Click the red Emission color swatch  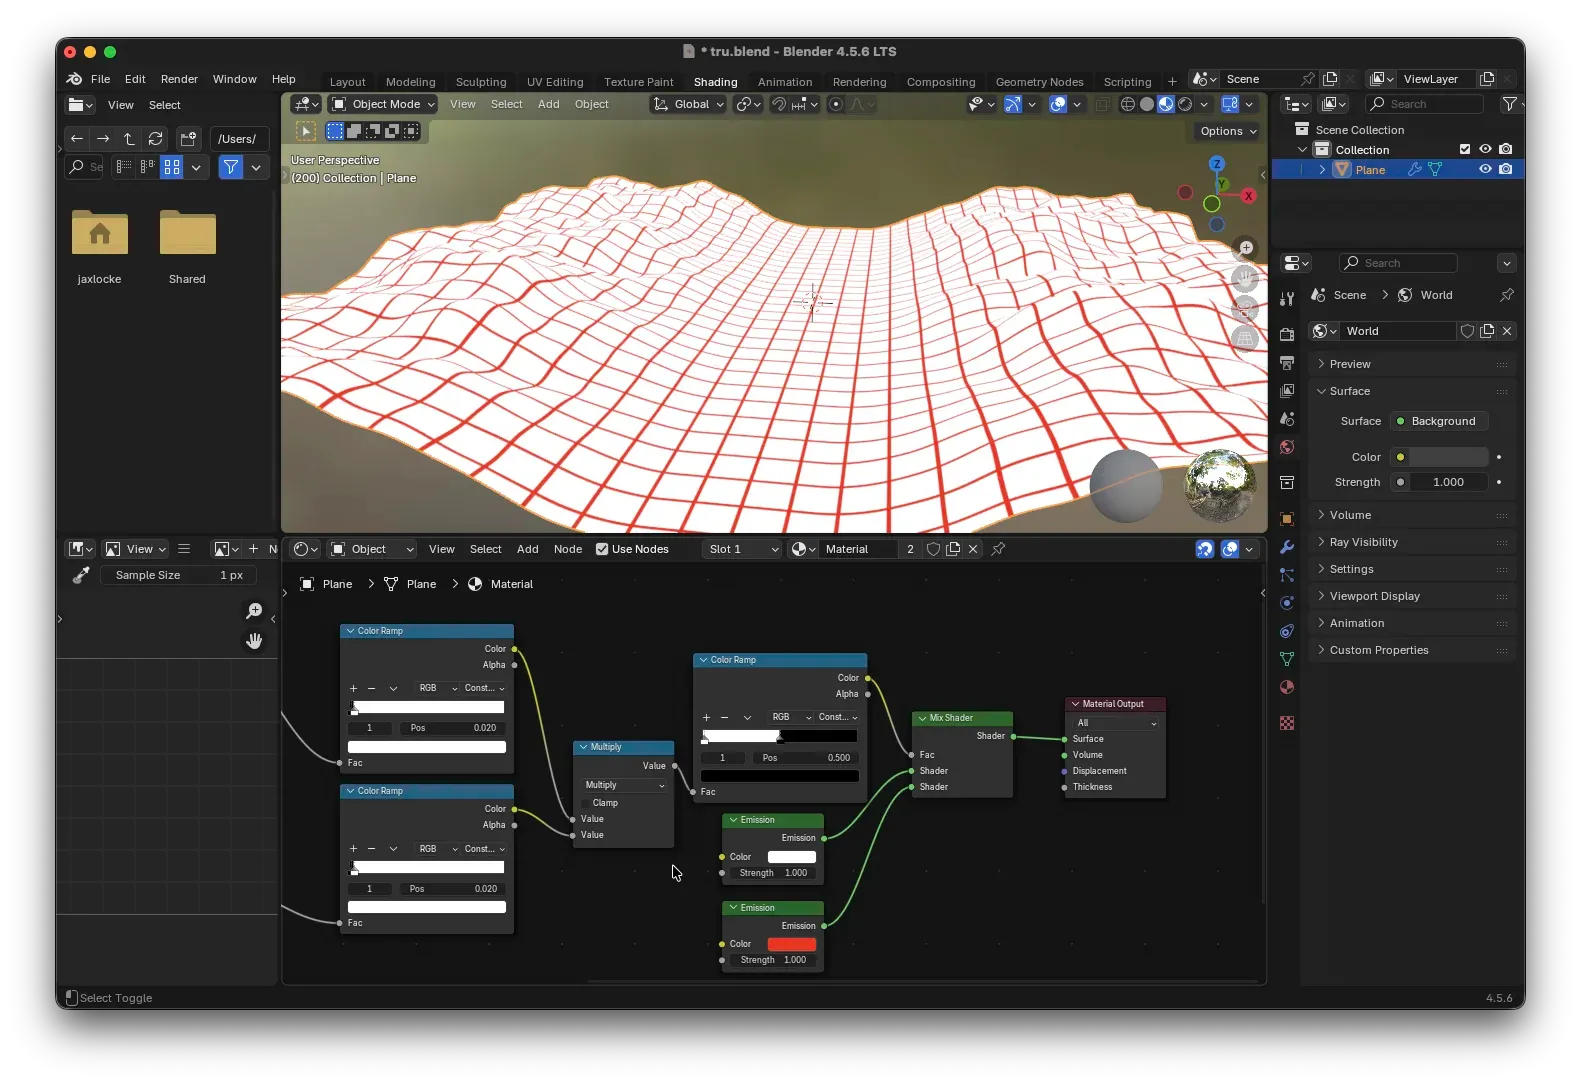(x=791, y=944)
